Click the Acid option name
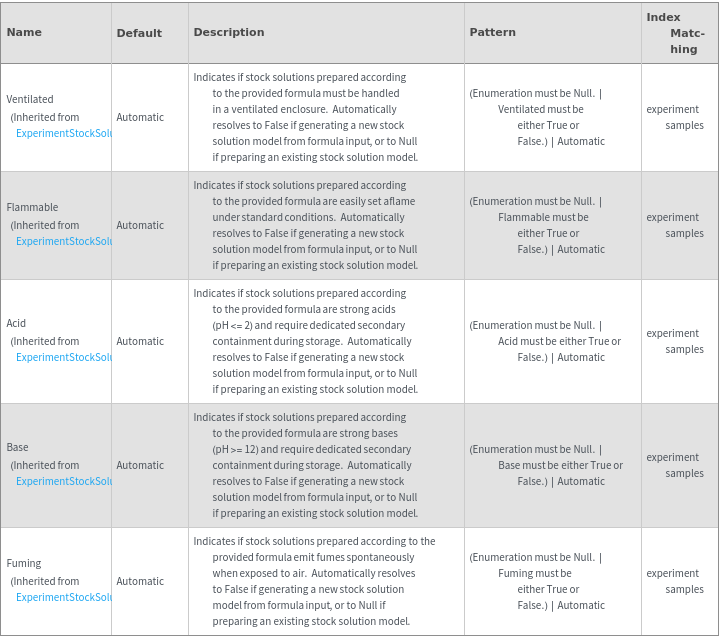This screenshot has width=719, height=637. [x=16, y=323]
